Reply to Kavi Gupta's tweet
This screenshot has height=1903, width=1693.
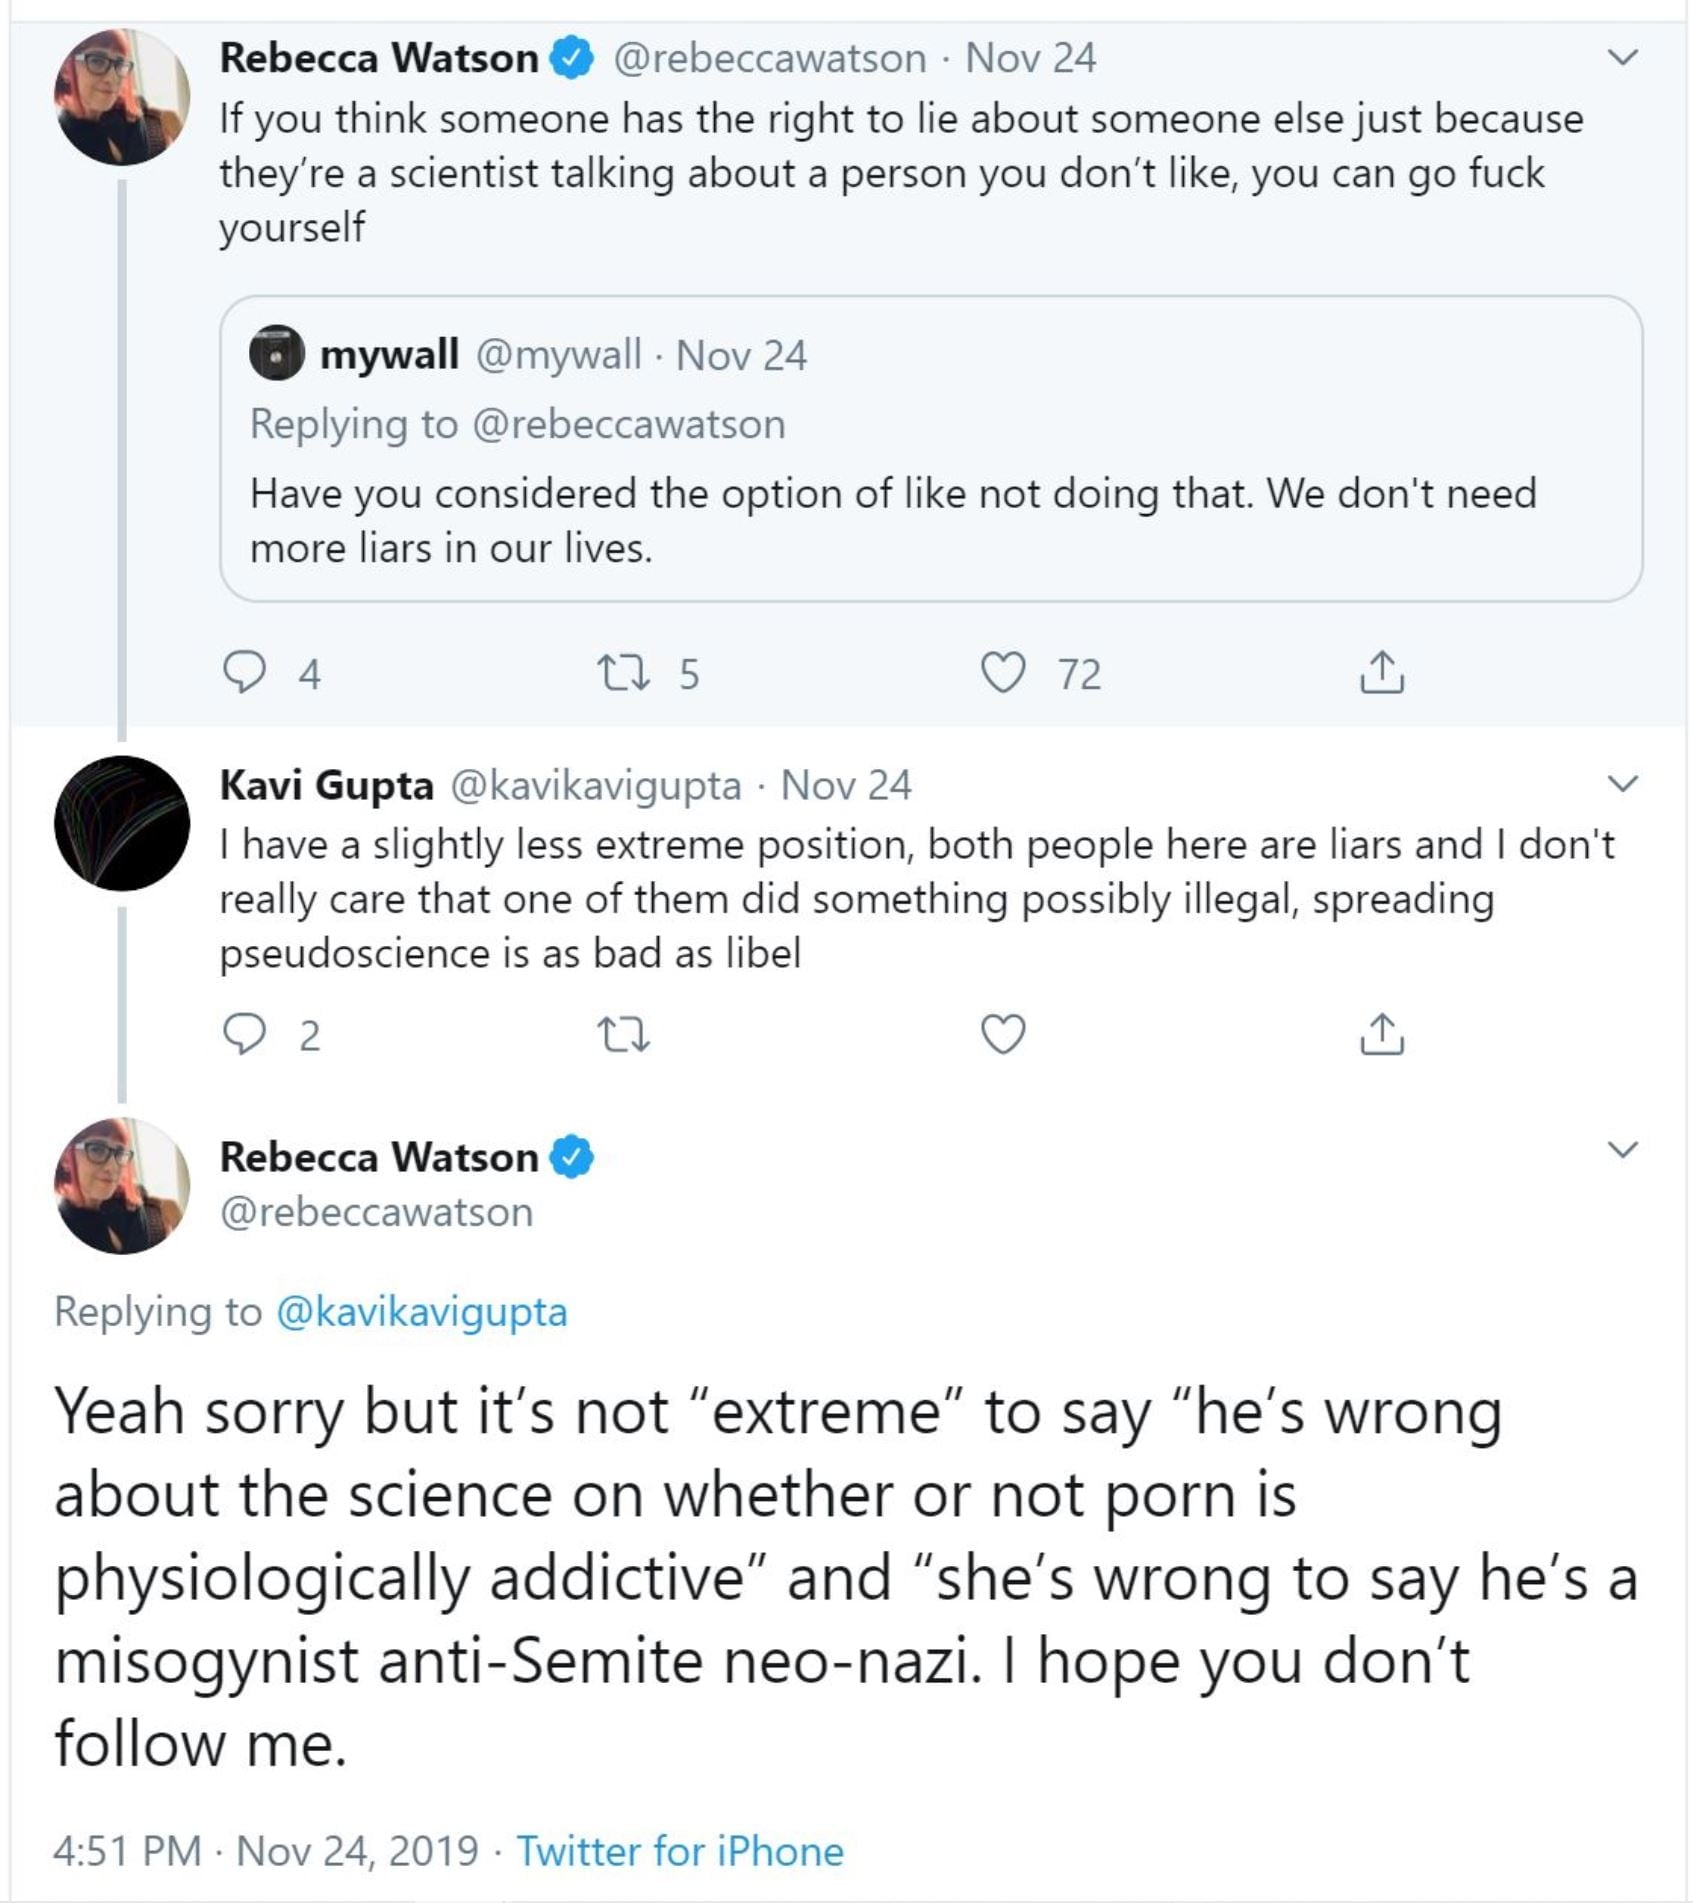tap(244, 1034)
